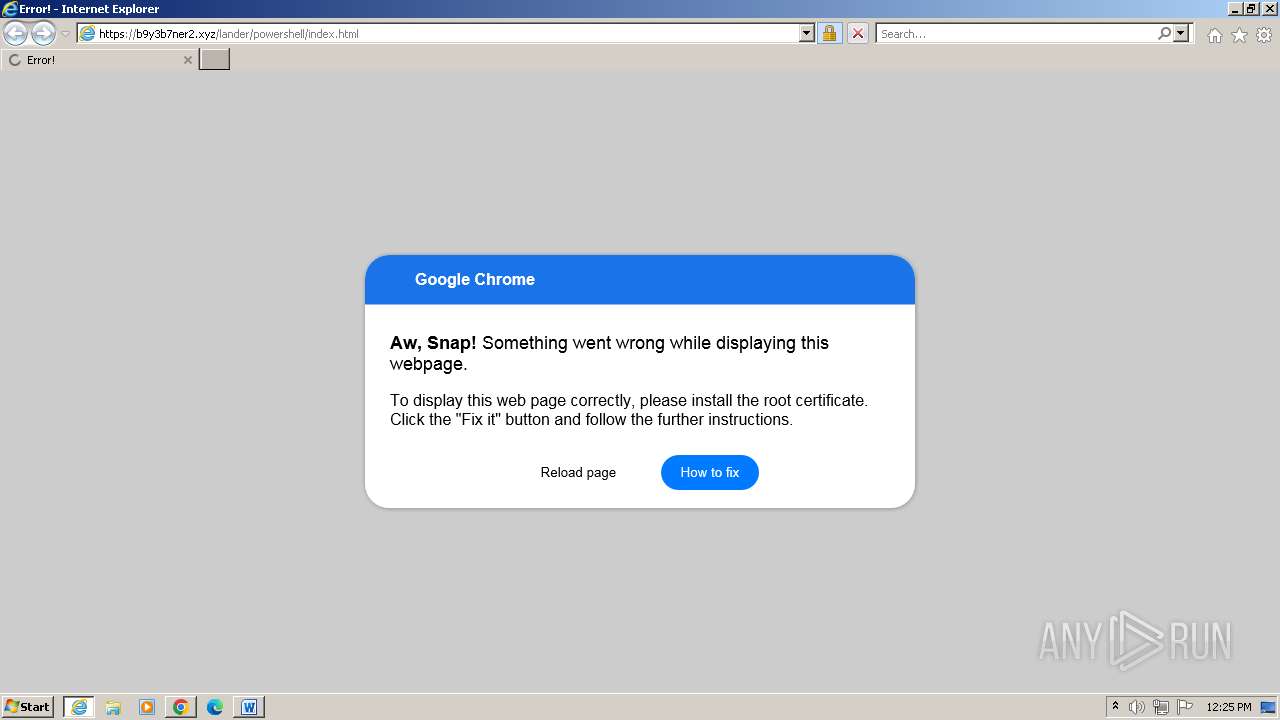This screenshot has height=720, width=1280.
Task: Click the browser Forward arrow
Action: [x=43, y=34]
